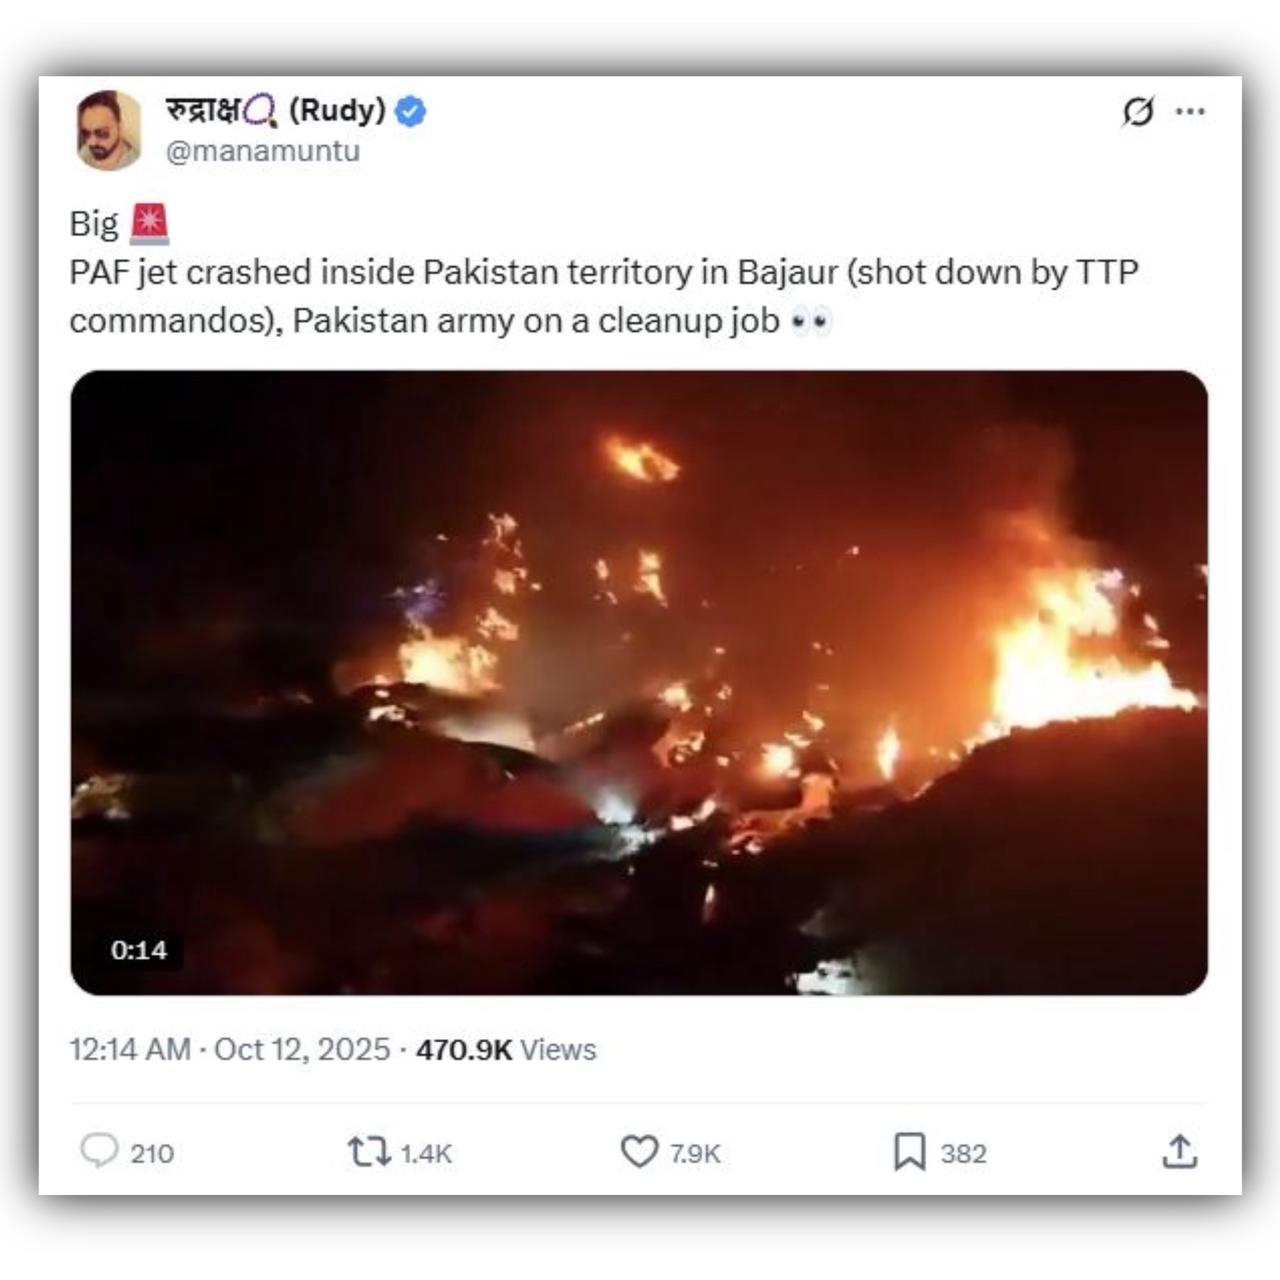
Task: Click the 0:14 video duration badge
Action: [x=139, y=949]
